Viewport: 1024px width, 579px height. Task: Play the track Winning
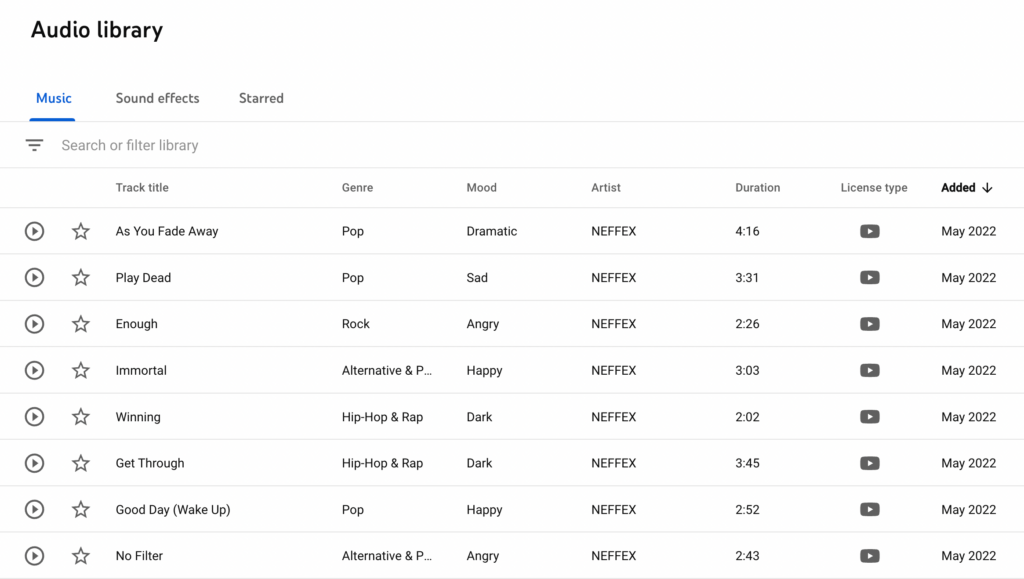tap(35, 416)
